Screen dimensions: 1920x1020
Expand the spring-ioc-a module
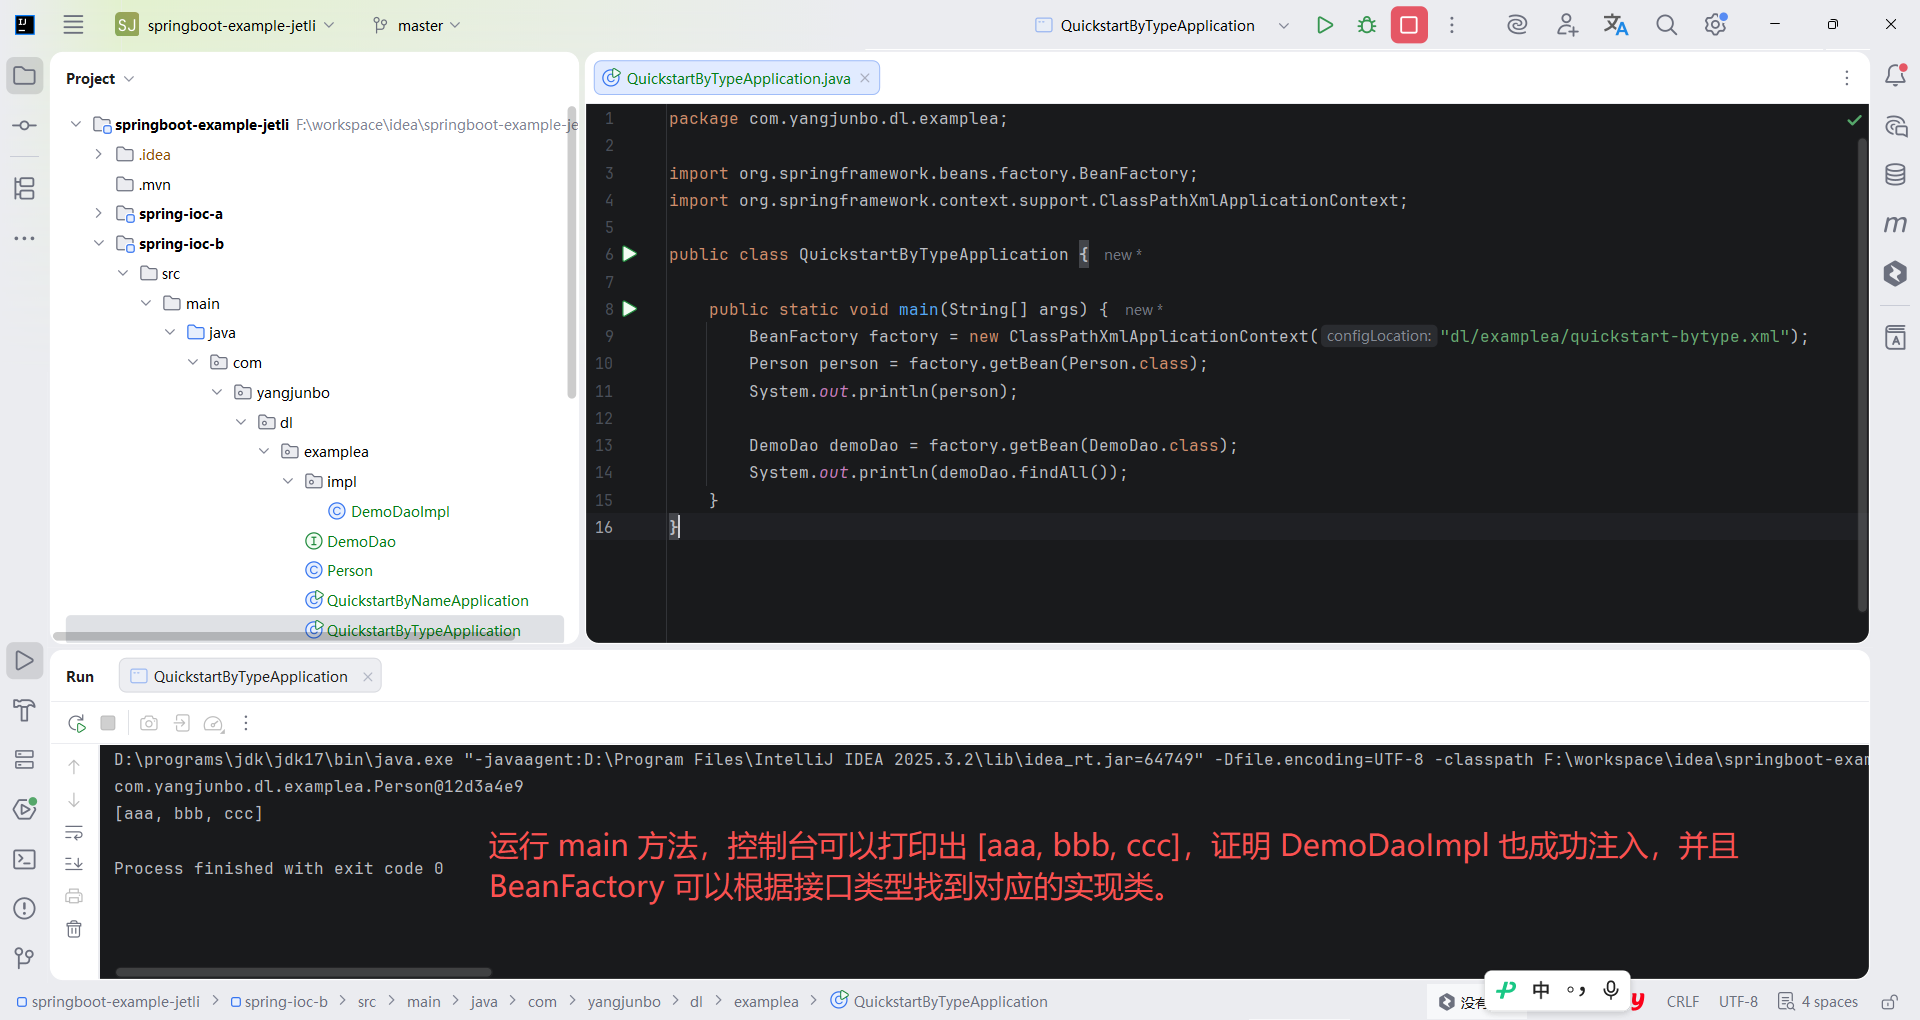click(98, 213)
